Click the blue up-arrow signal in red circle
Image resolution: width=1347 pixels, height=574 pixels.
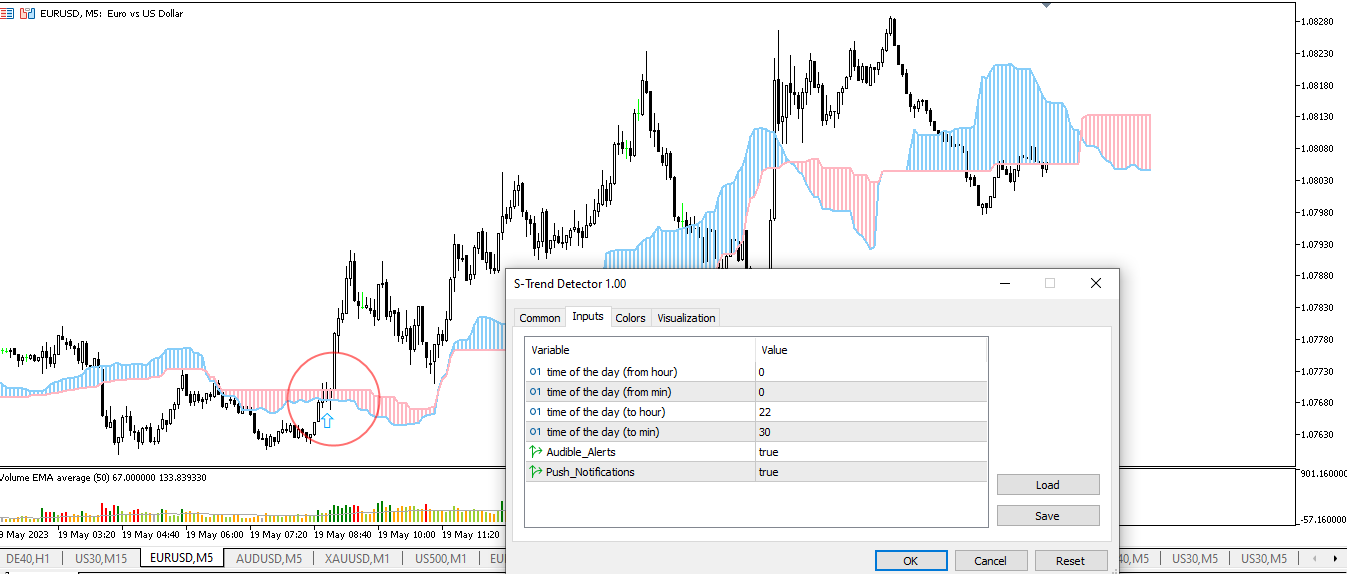click(327, 420)
